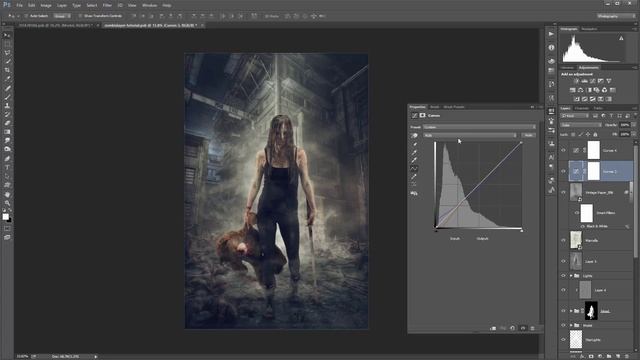Select the Eraser tool

(x=7, y=123)
